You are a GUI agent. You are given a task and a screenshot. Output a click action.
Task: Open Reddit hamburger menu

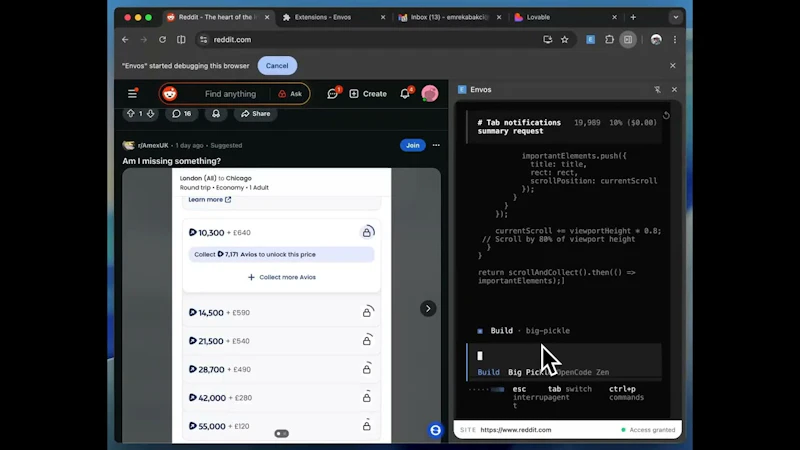132,93
